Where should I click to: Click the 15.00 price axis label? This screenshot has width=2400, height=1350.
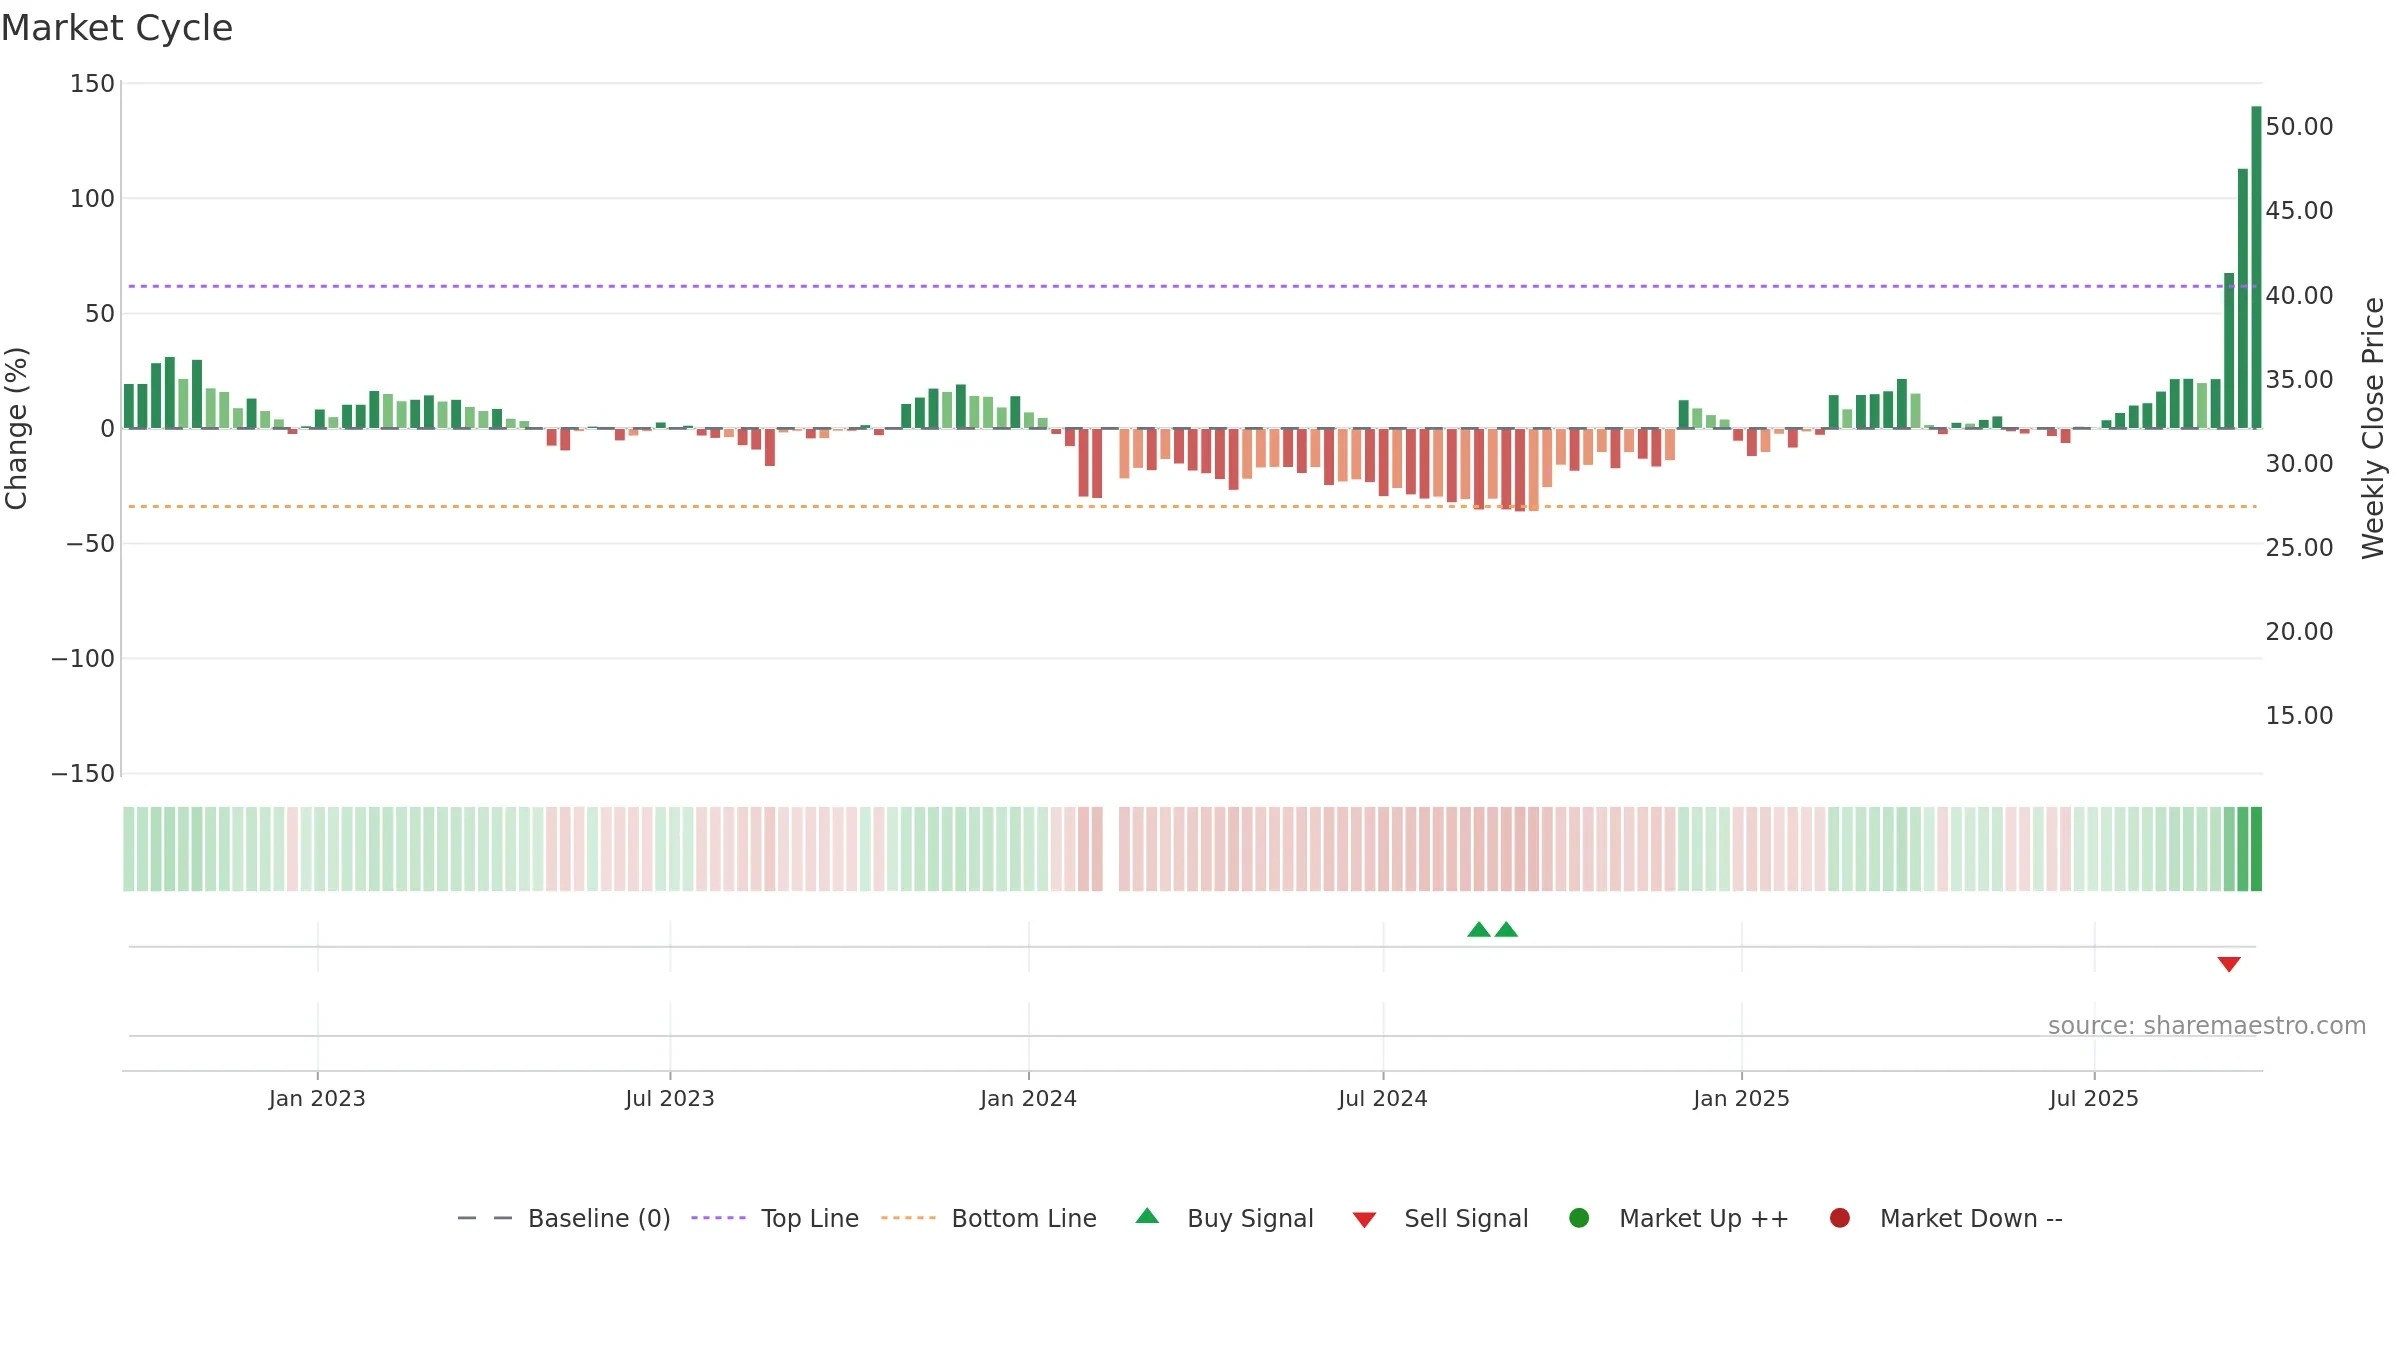(x=2299, y=716)
